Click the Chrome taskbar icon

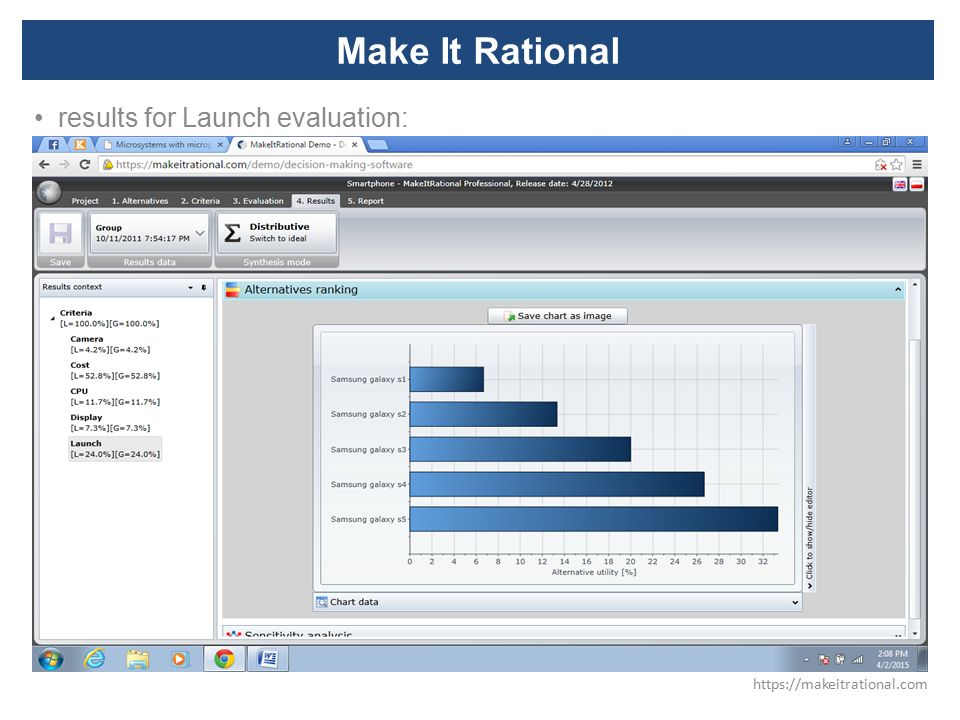pos(224,659)
